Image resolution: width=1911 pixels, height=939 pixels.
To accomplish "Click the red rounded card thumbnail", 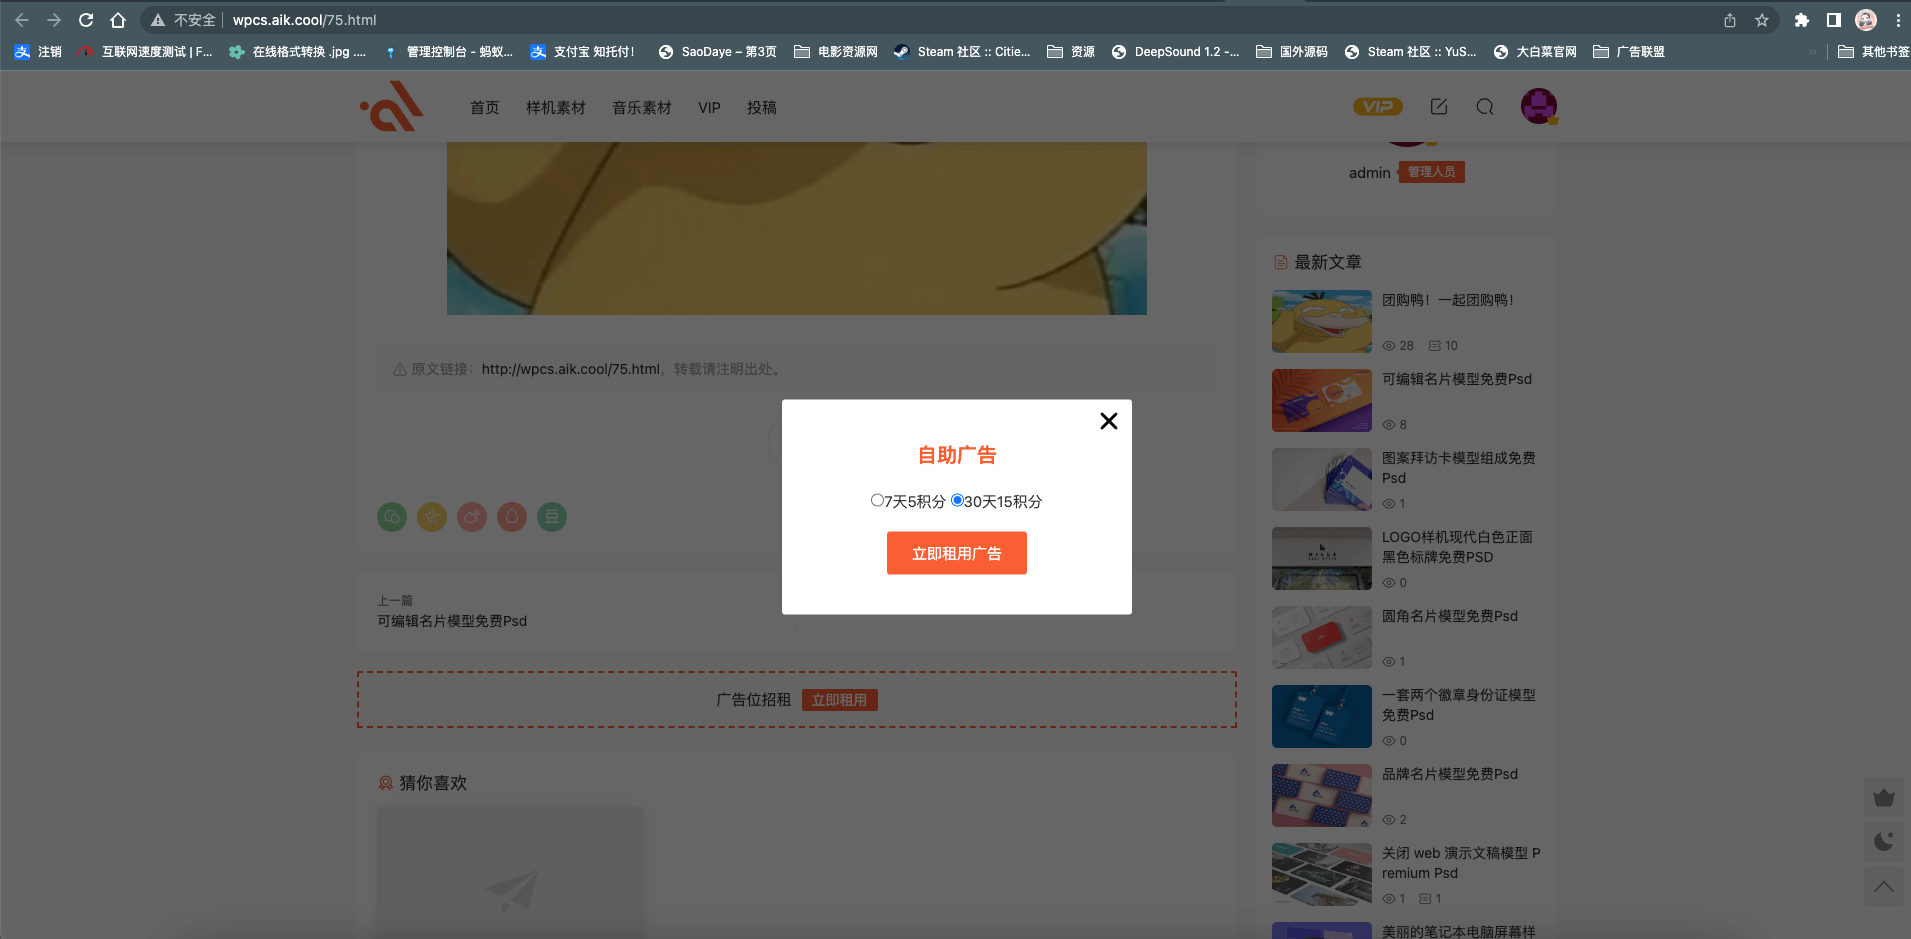I will pos(1322,637).
